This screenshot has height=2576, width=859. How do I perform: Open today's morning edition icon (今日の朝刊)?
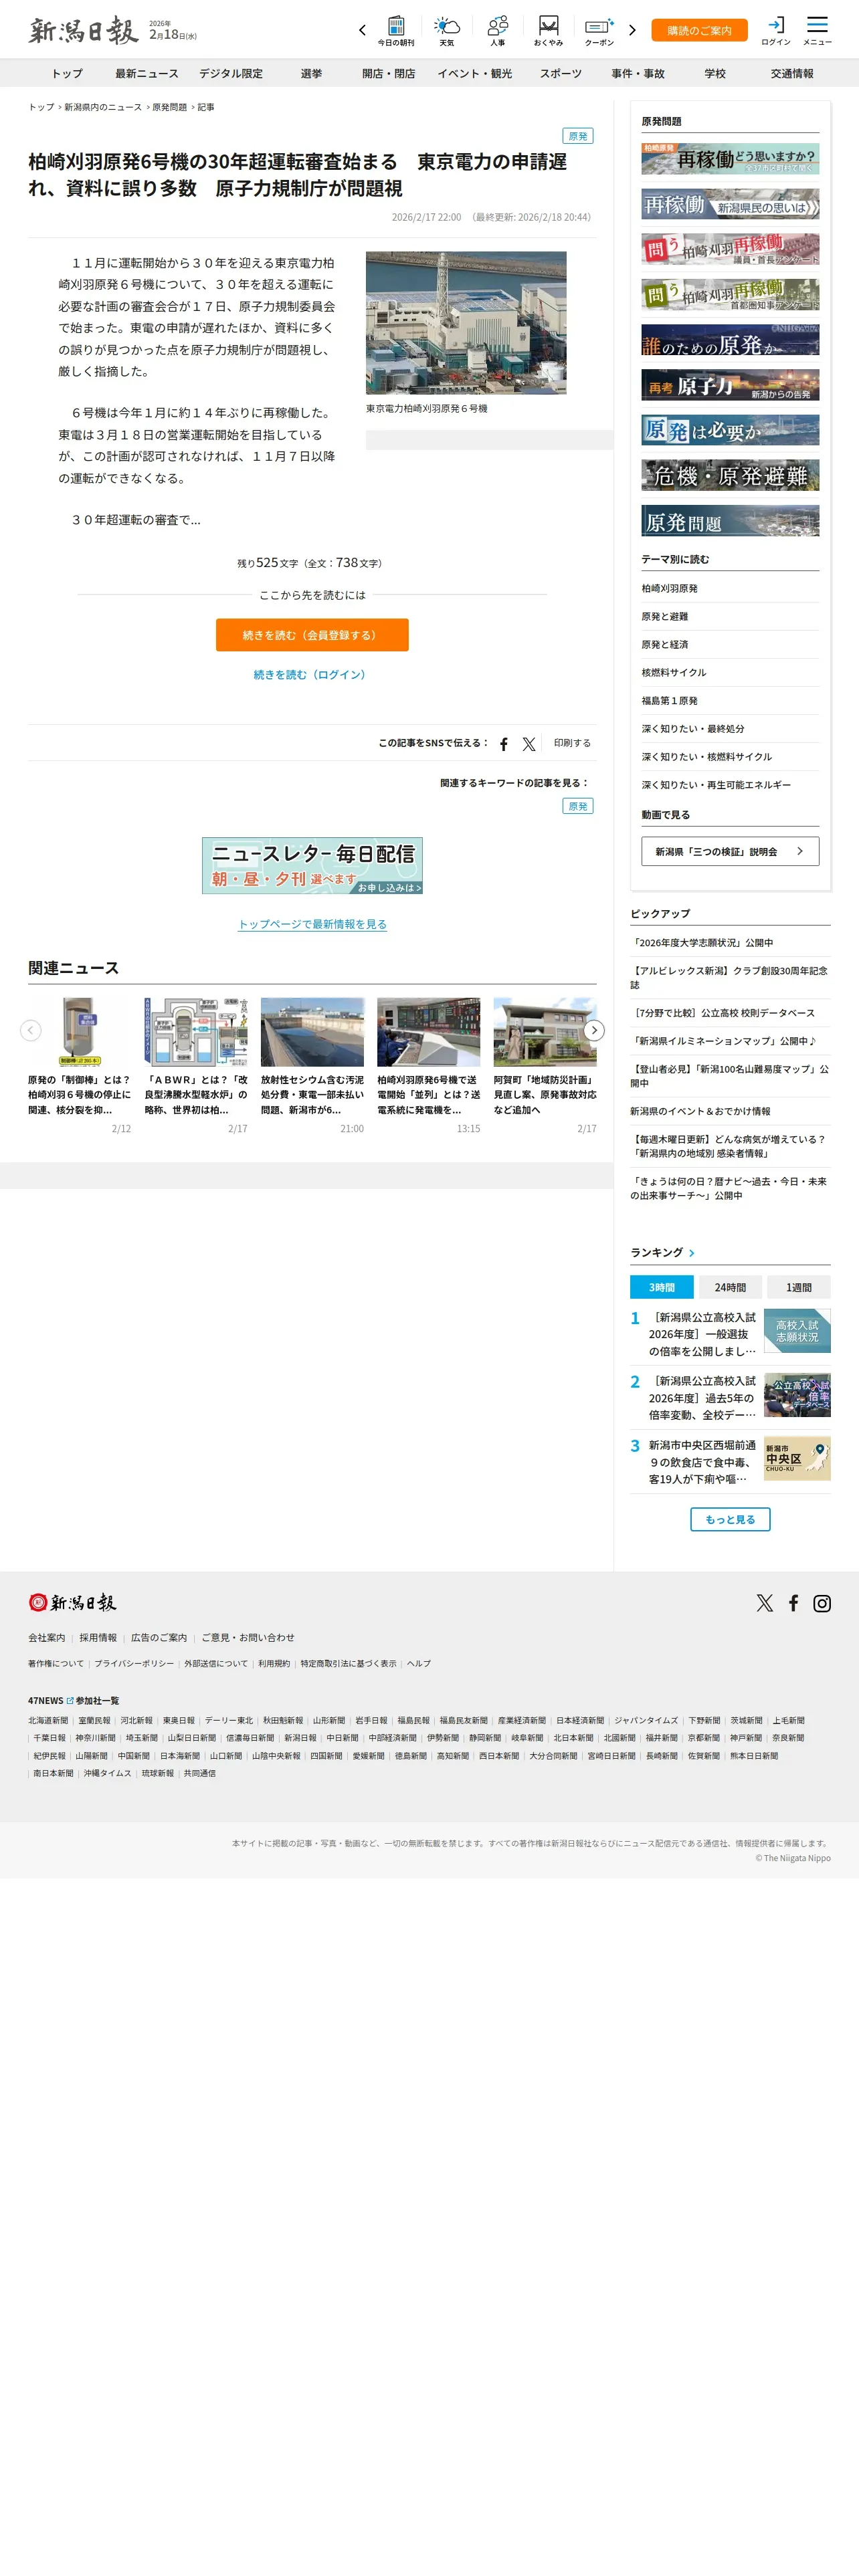point(396,30)
